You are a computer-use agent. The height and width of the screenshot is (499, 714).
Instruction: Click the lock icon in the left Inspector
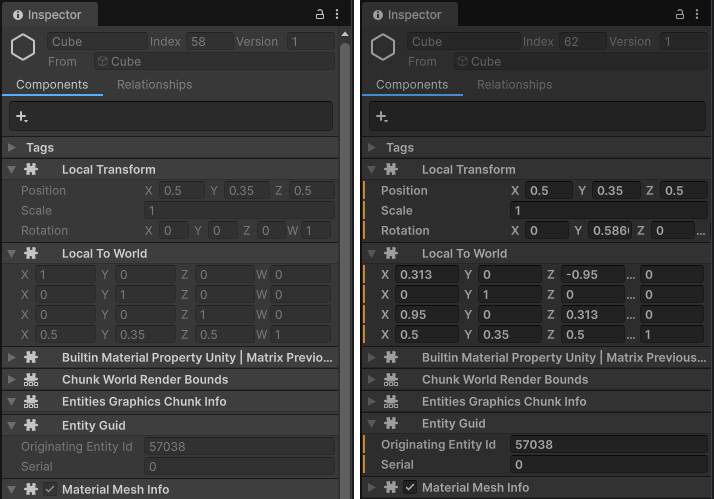click(320, 14)
